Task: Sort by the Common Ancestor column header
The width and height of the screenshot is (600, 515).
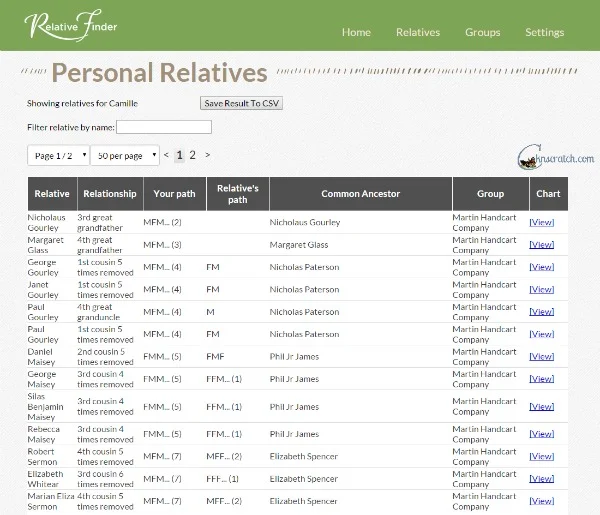Action: coord(360,194)
